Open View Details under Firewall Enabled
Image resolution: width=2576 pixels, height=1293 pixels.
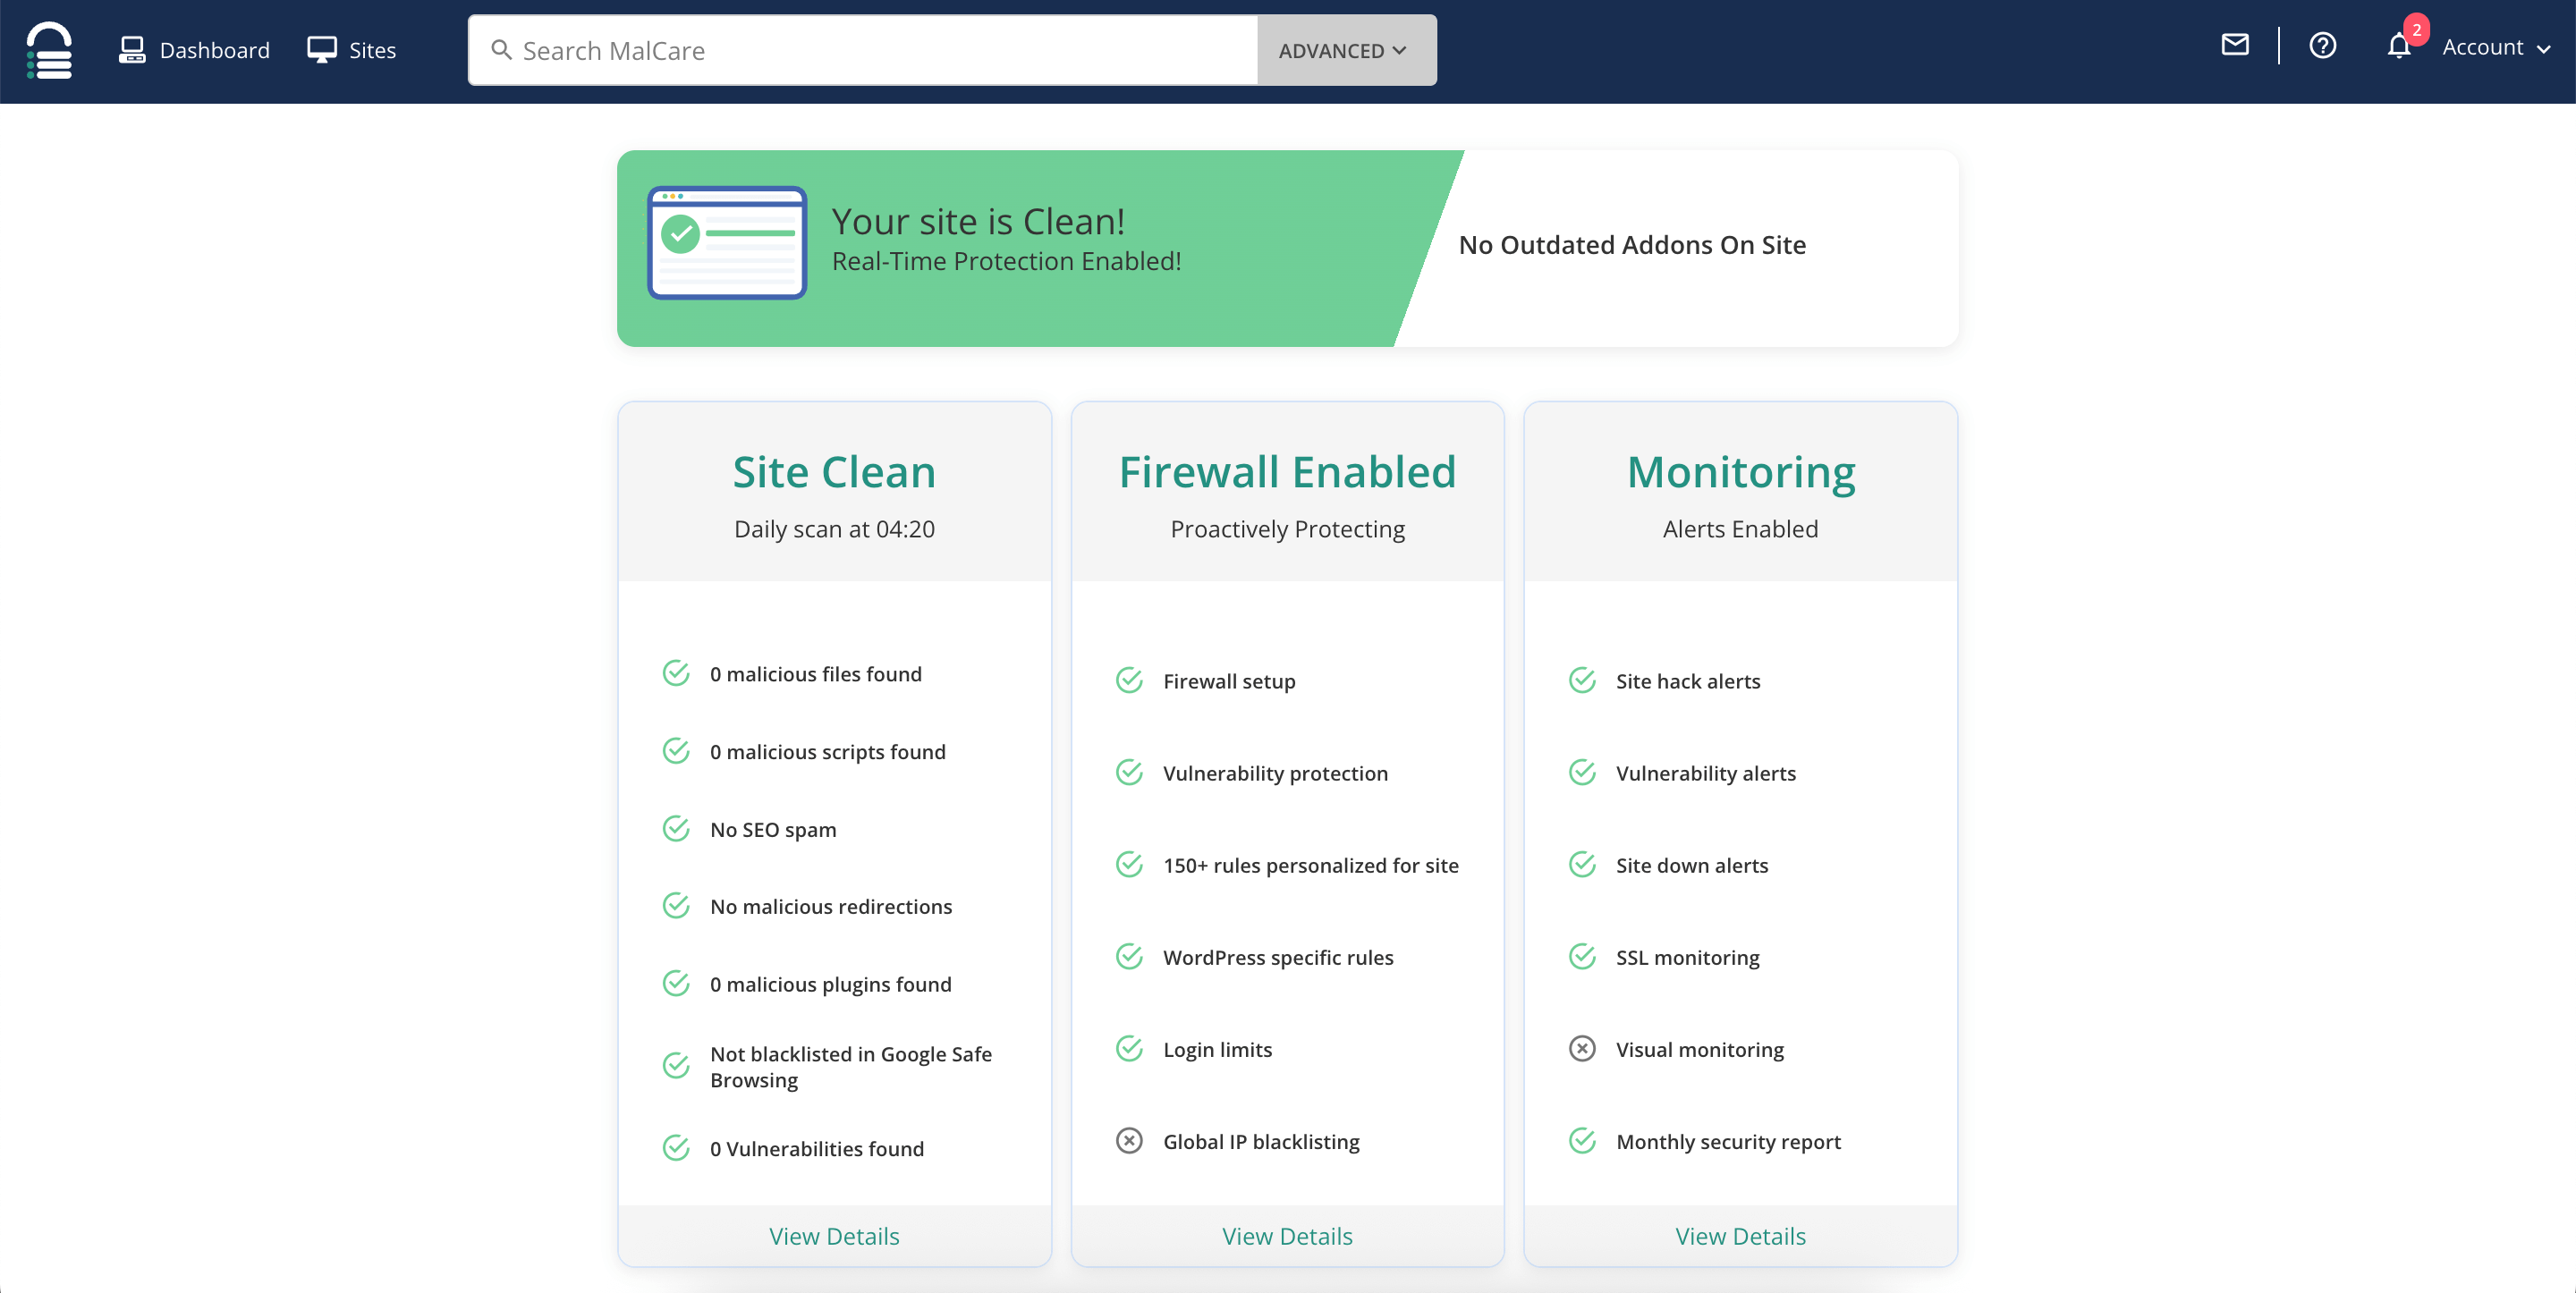coord(1287,1236)
